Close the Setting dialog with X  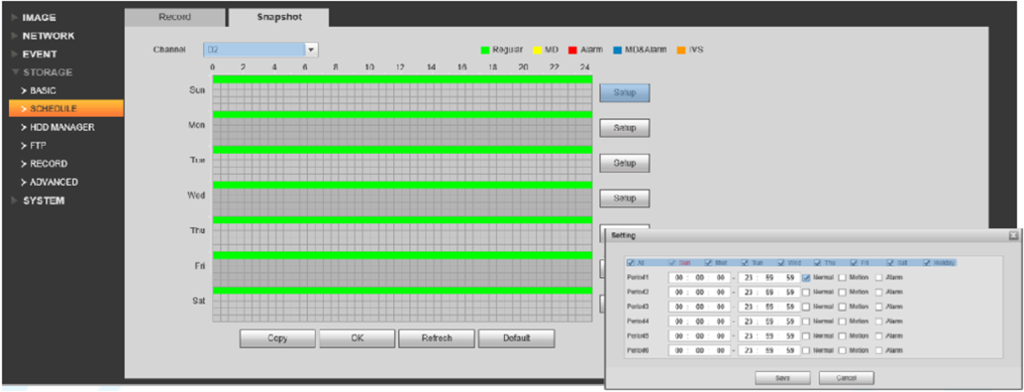1014,235
